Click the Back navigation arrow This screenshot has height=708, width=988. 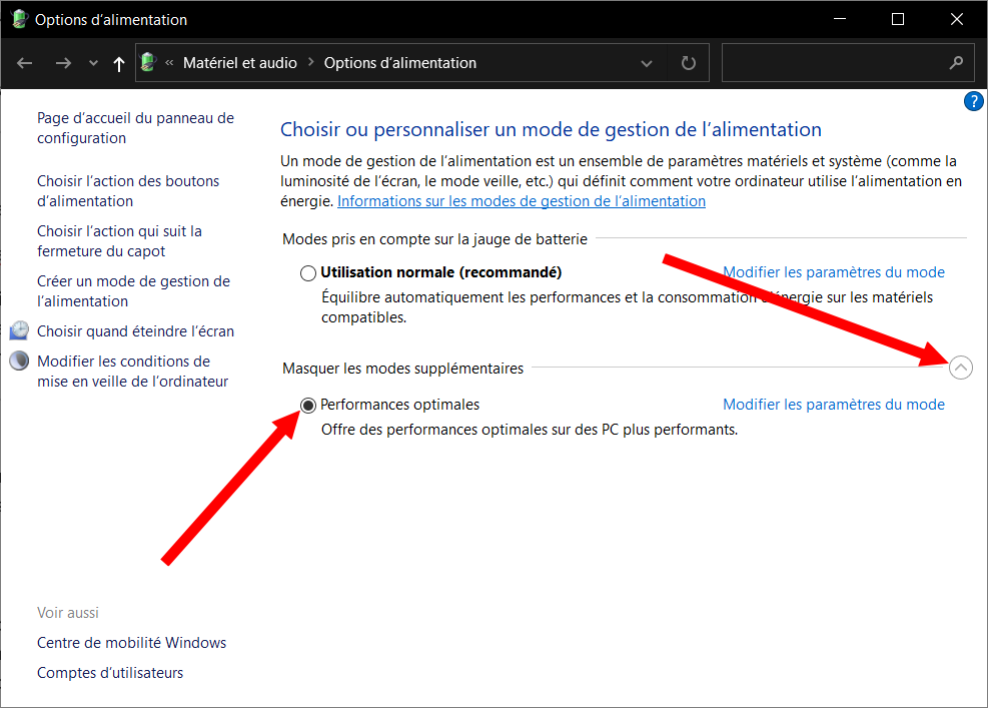click(26, 63)
